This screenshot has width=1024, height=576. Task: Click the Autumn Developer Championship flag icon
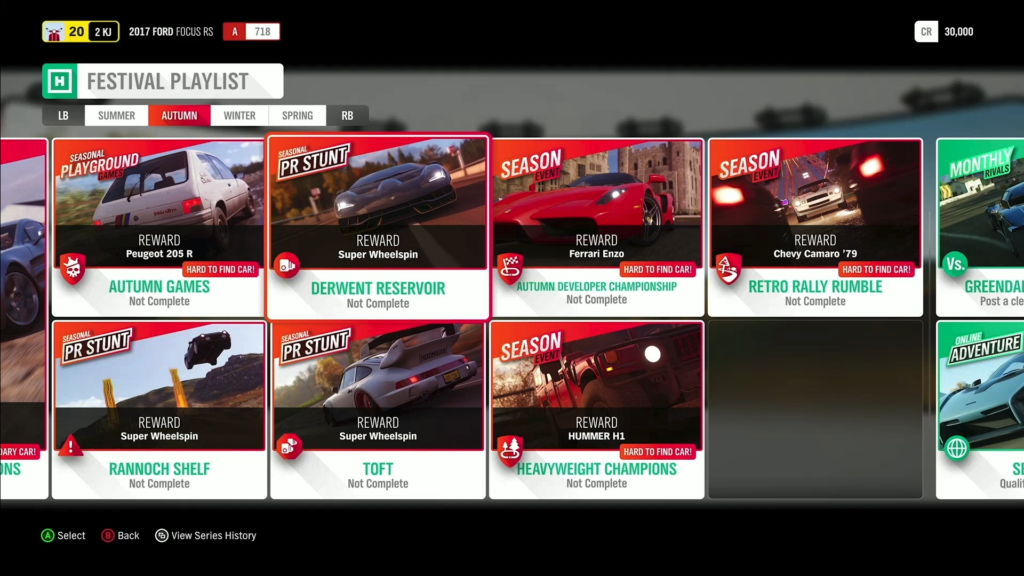510,268
